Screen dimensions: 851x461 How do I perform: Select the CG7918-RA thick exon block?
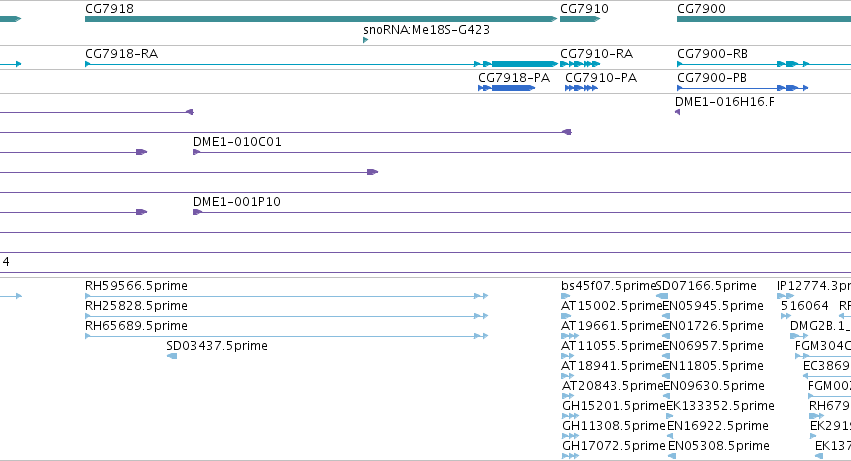524,64
